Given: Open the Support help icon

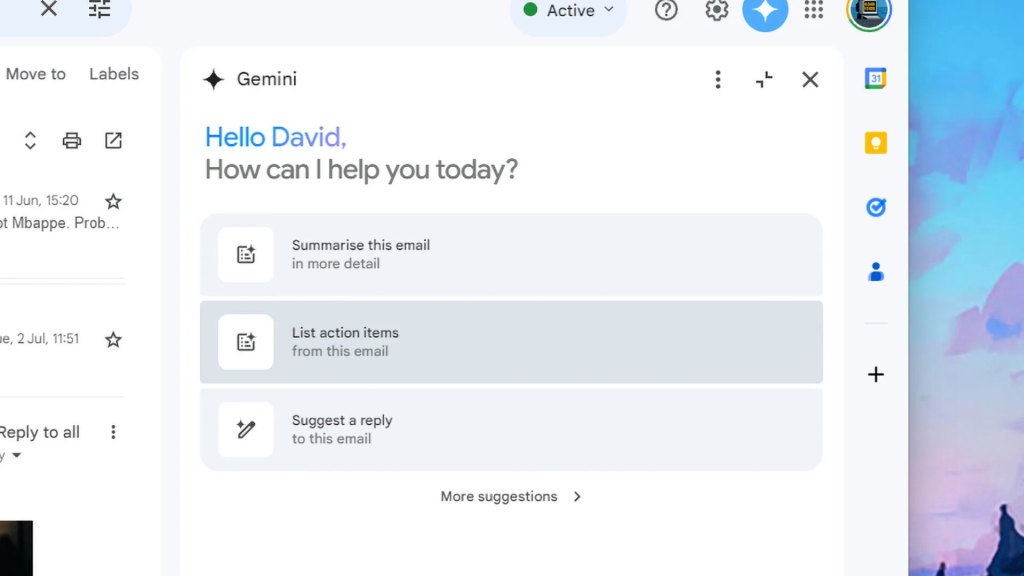Looking at the screenshot, I should click(666, 10).
